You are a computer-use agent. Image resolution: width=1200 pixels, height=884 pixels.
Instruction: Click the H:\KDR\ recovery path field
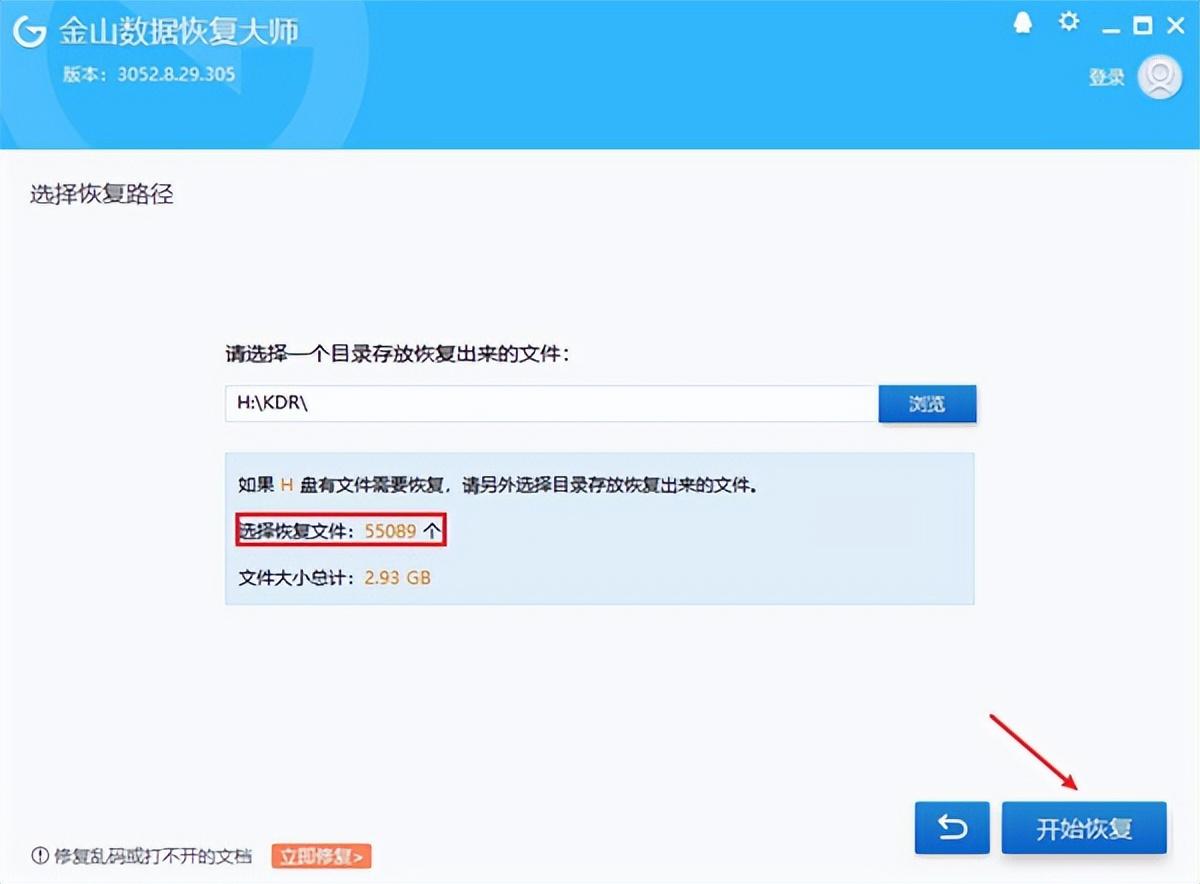tap(552, 405)
